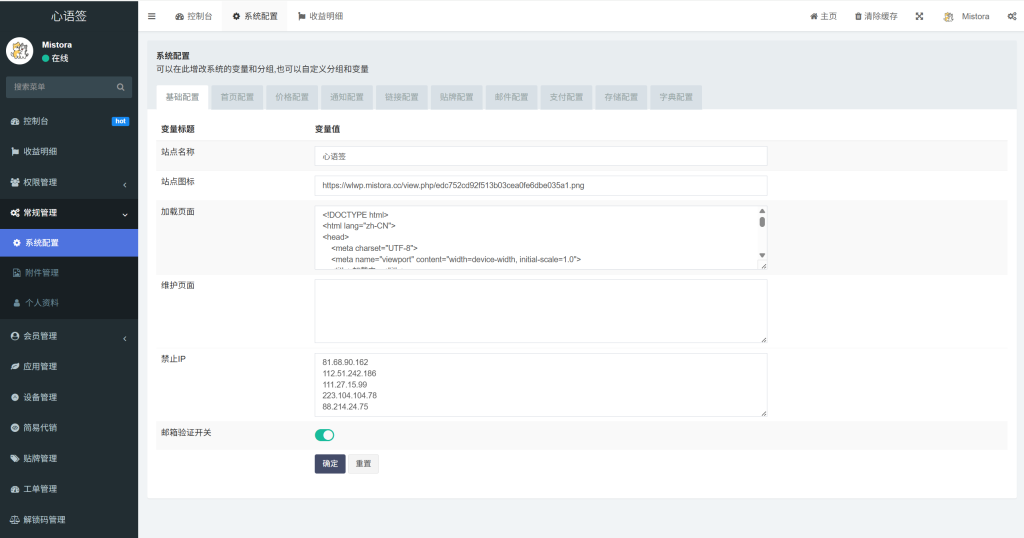This screenshot has width=1024, height=538.
Task: Click the 加载页面 textarea scroll-up arrow
Action: point(761,211)
